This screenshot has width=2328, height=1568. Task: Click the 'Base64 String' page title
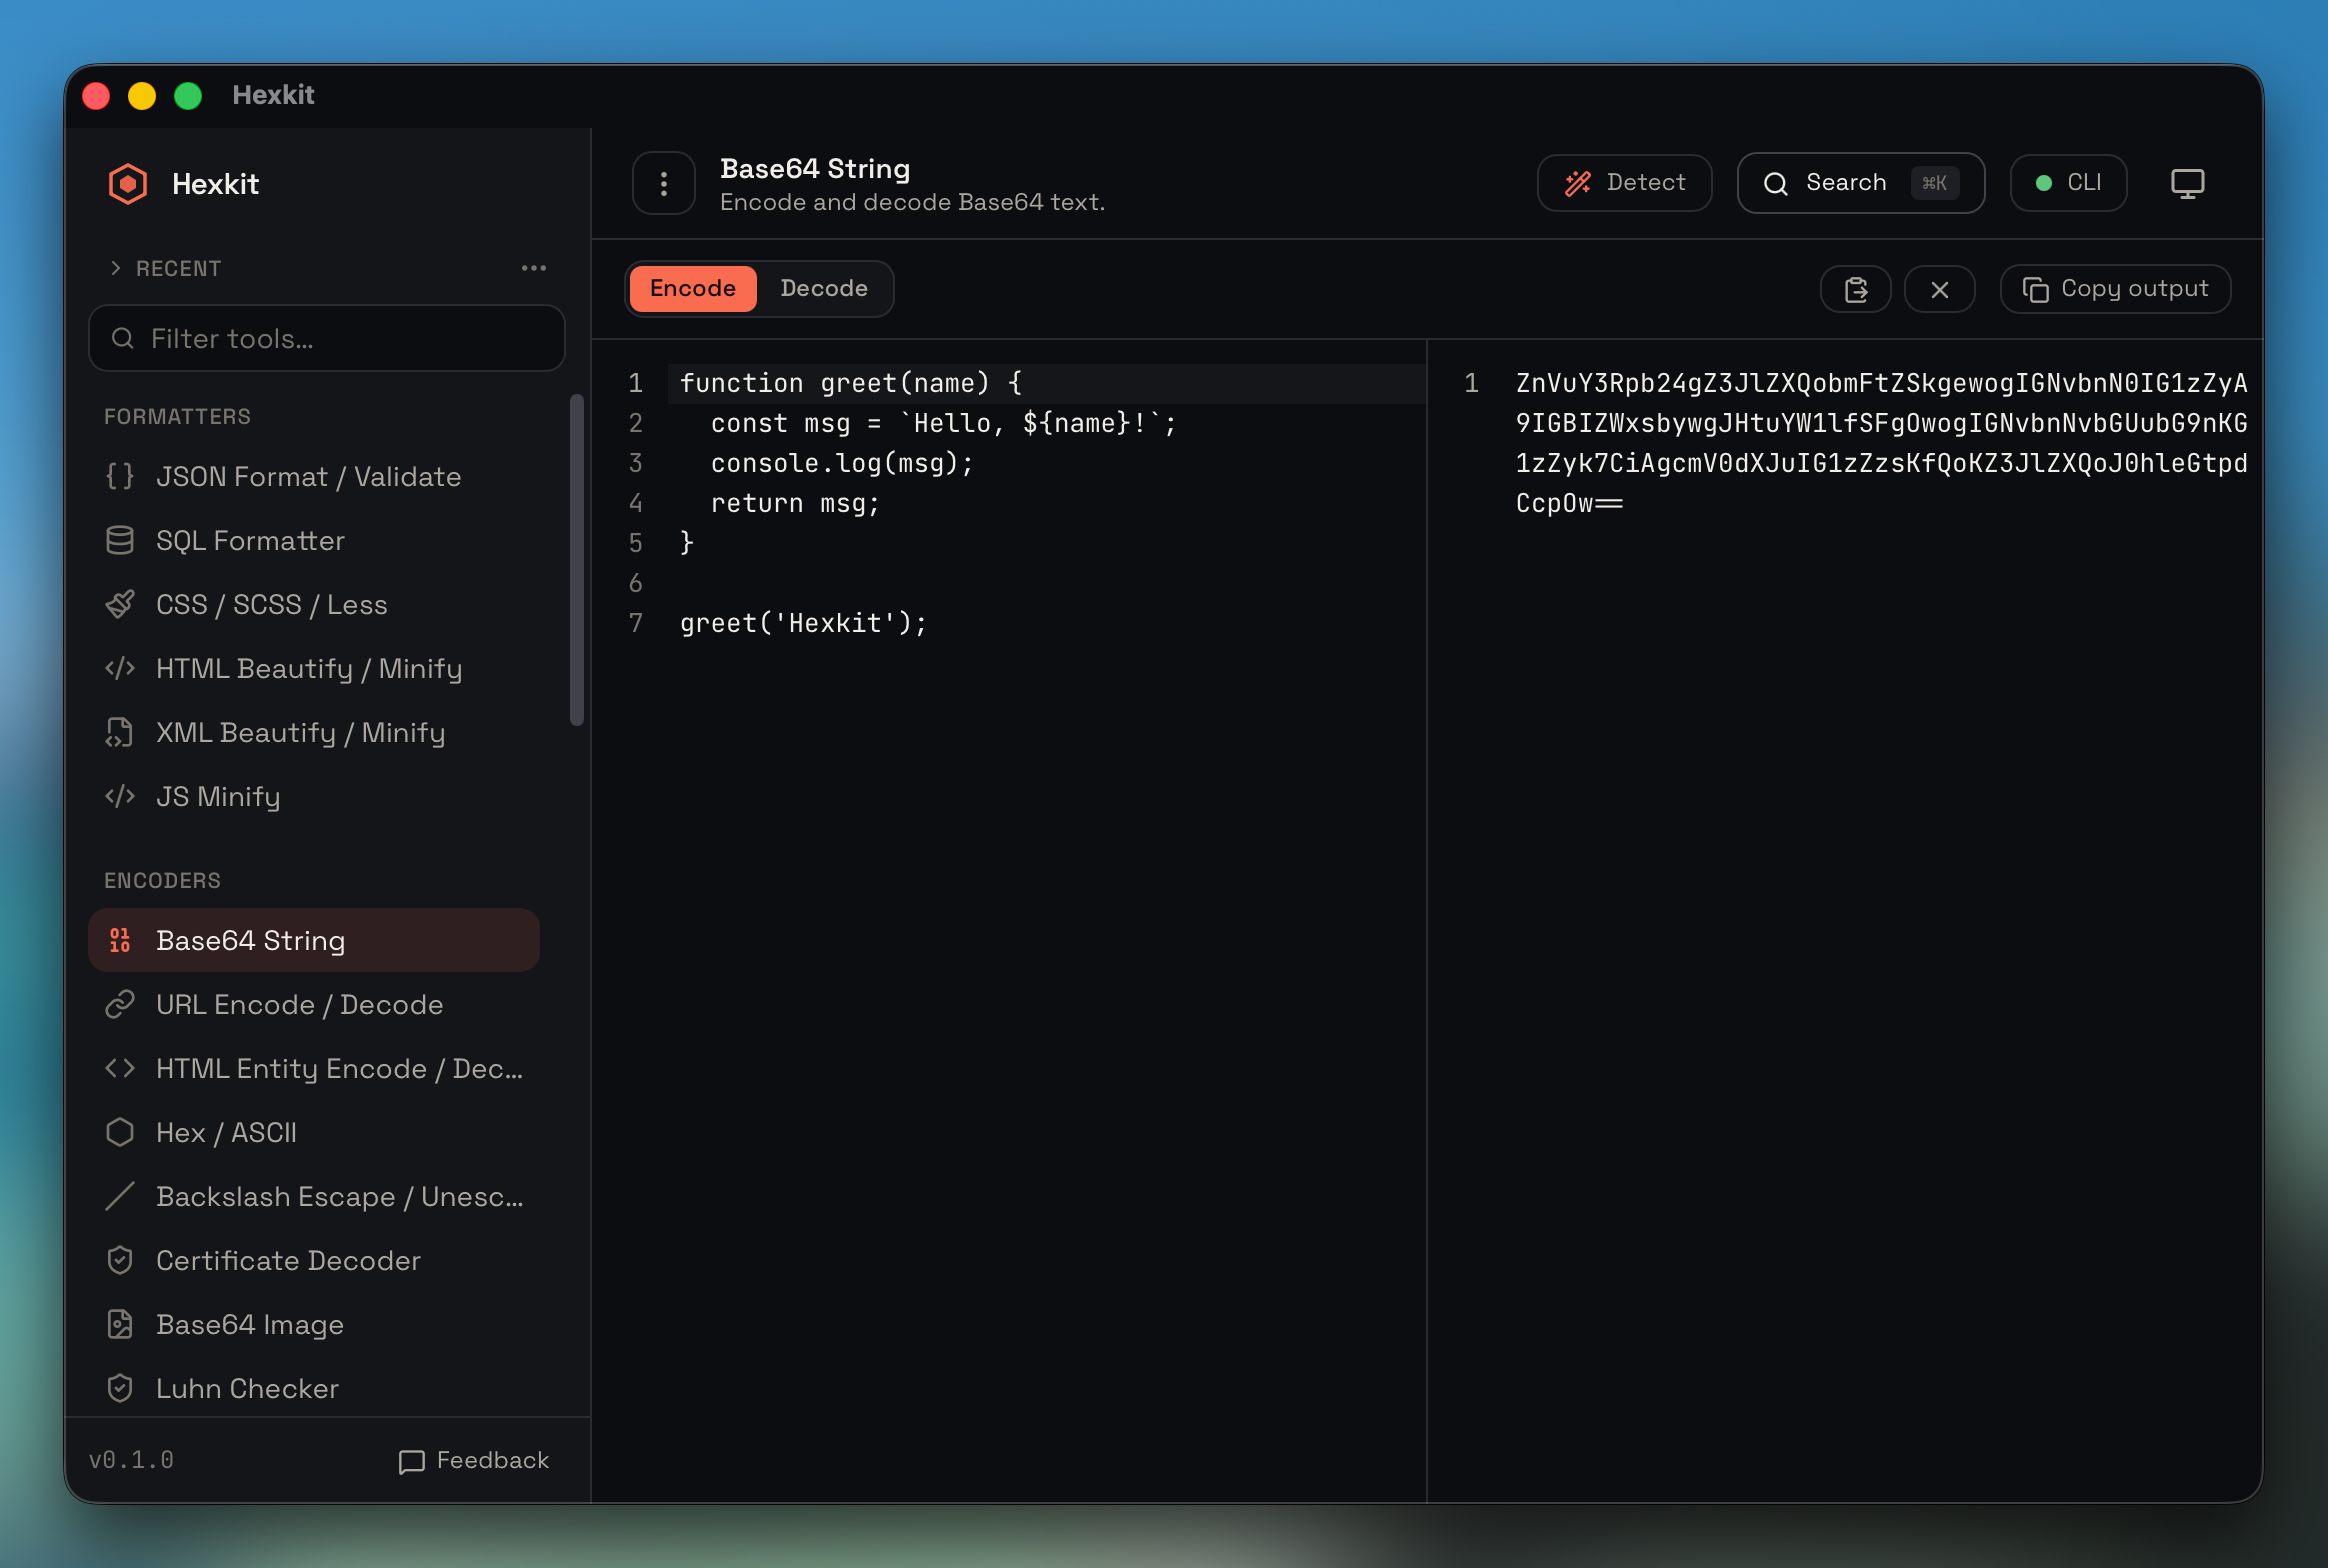click(x=815, y=169)
